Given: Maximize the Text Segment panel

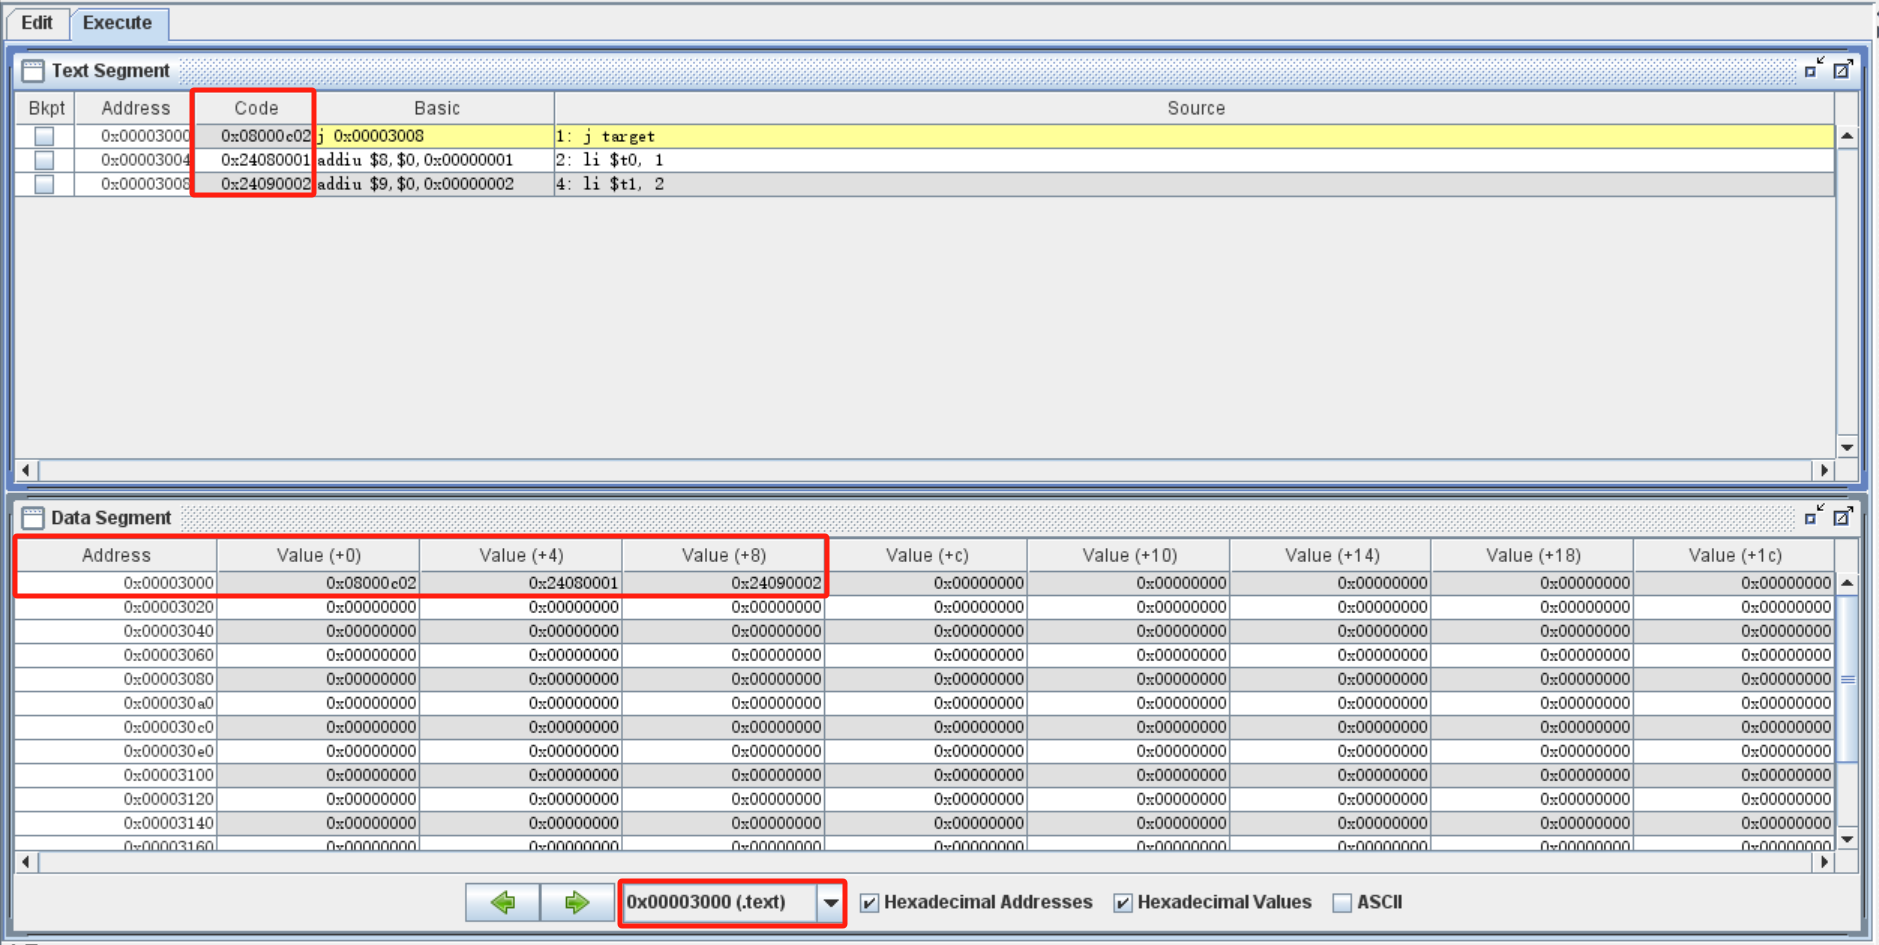Looking at the screenshot, I should click(x=1843, y=69).
